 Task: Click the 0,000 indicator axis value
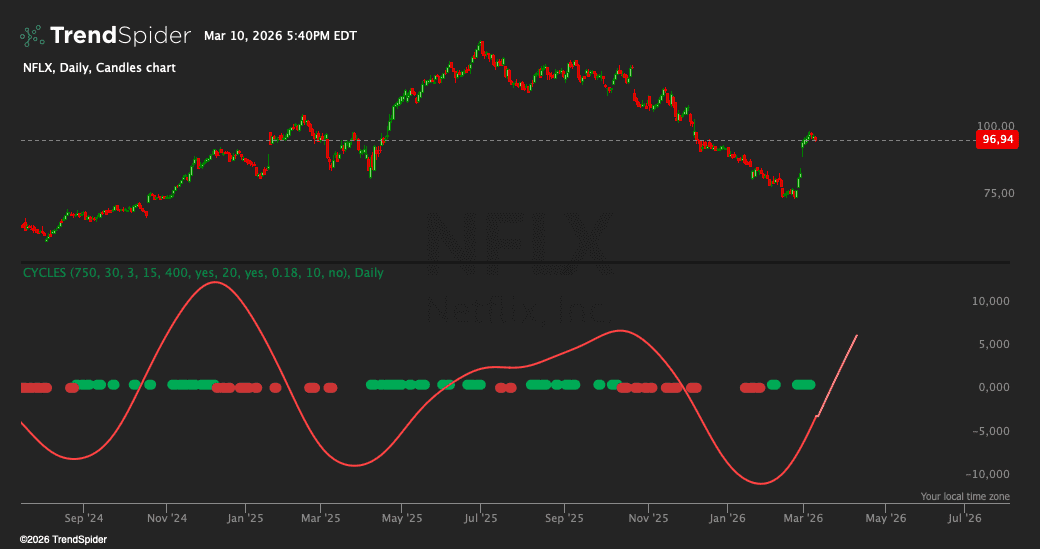(x=994, y=387)
